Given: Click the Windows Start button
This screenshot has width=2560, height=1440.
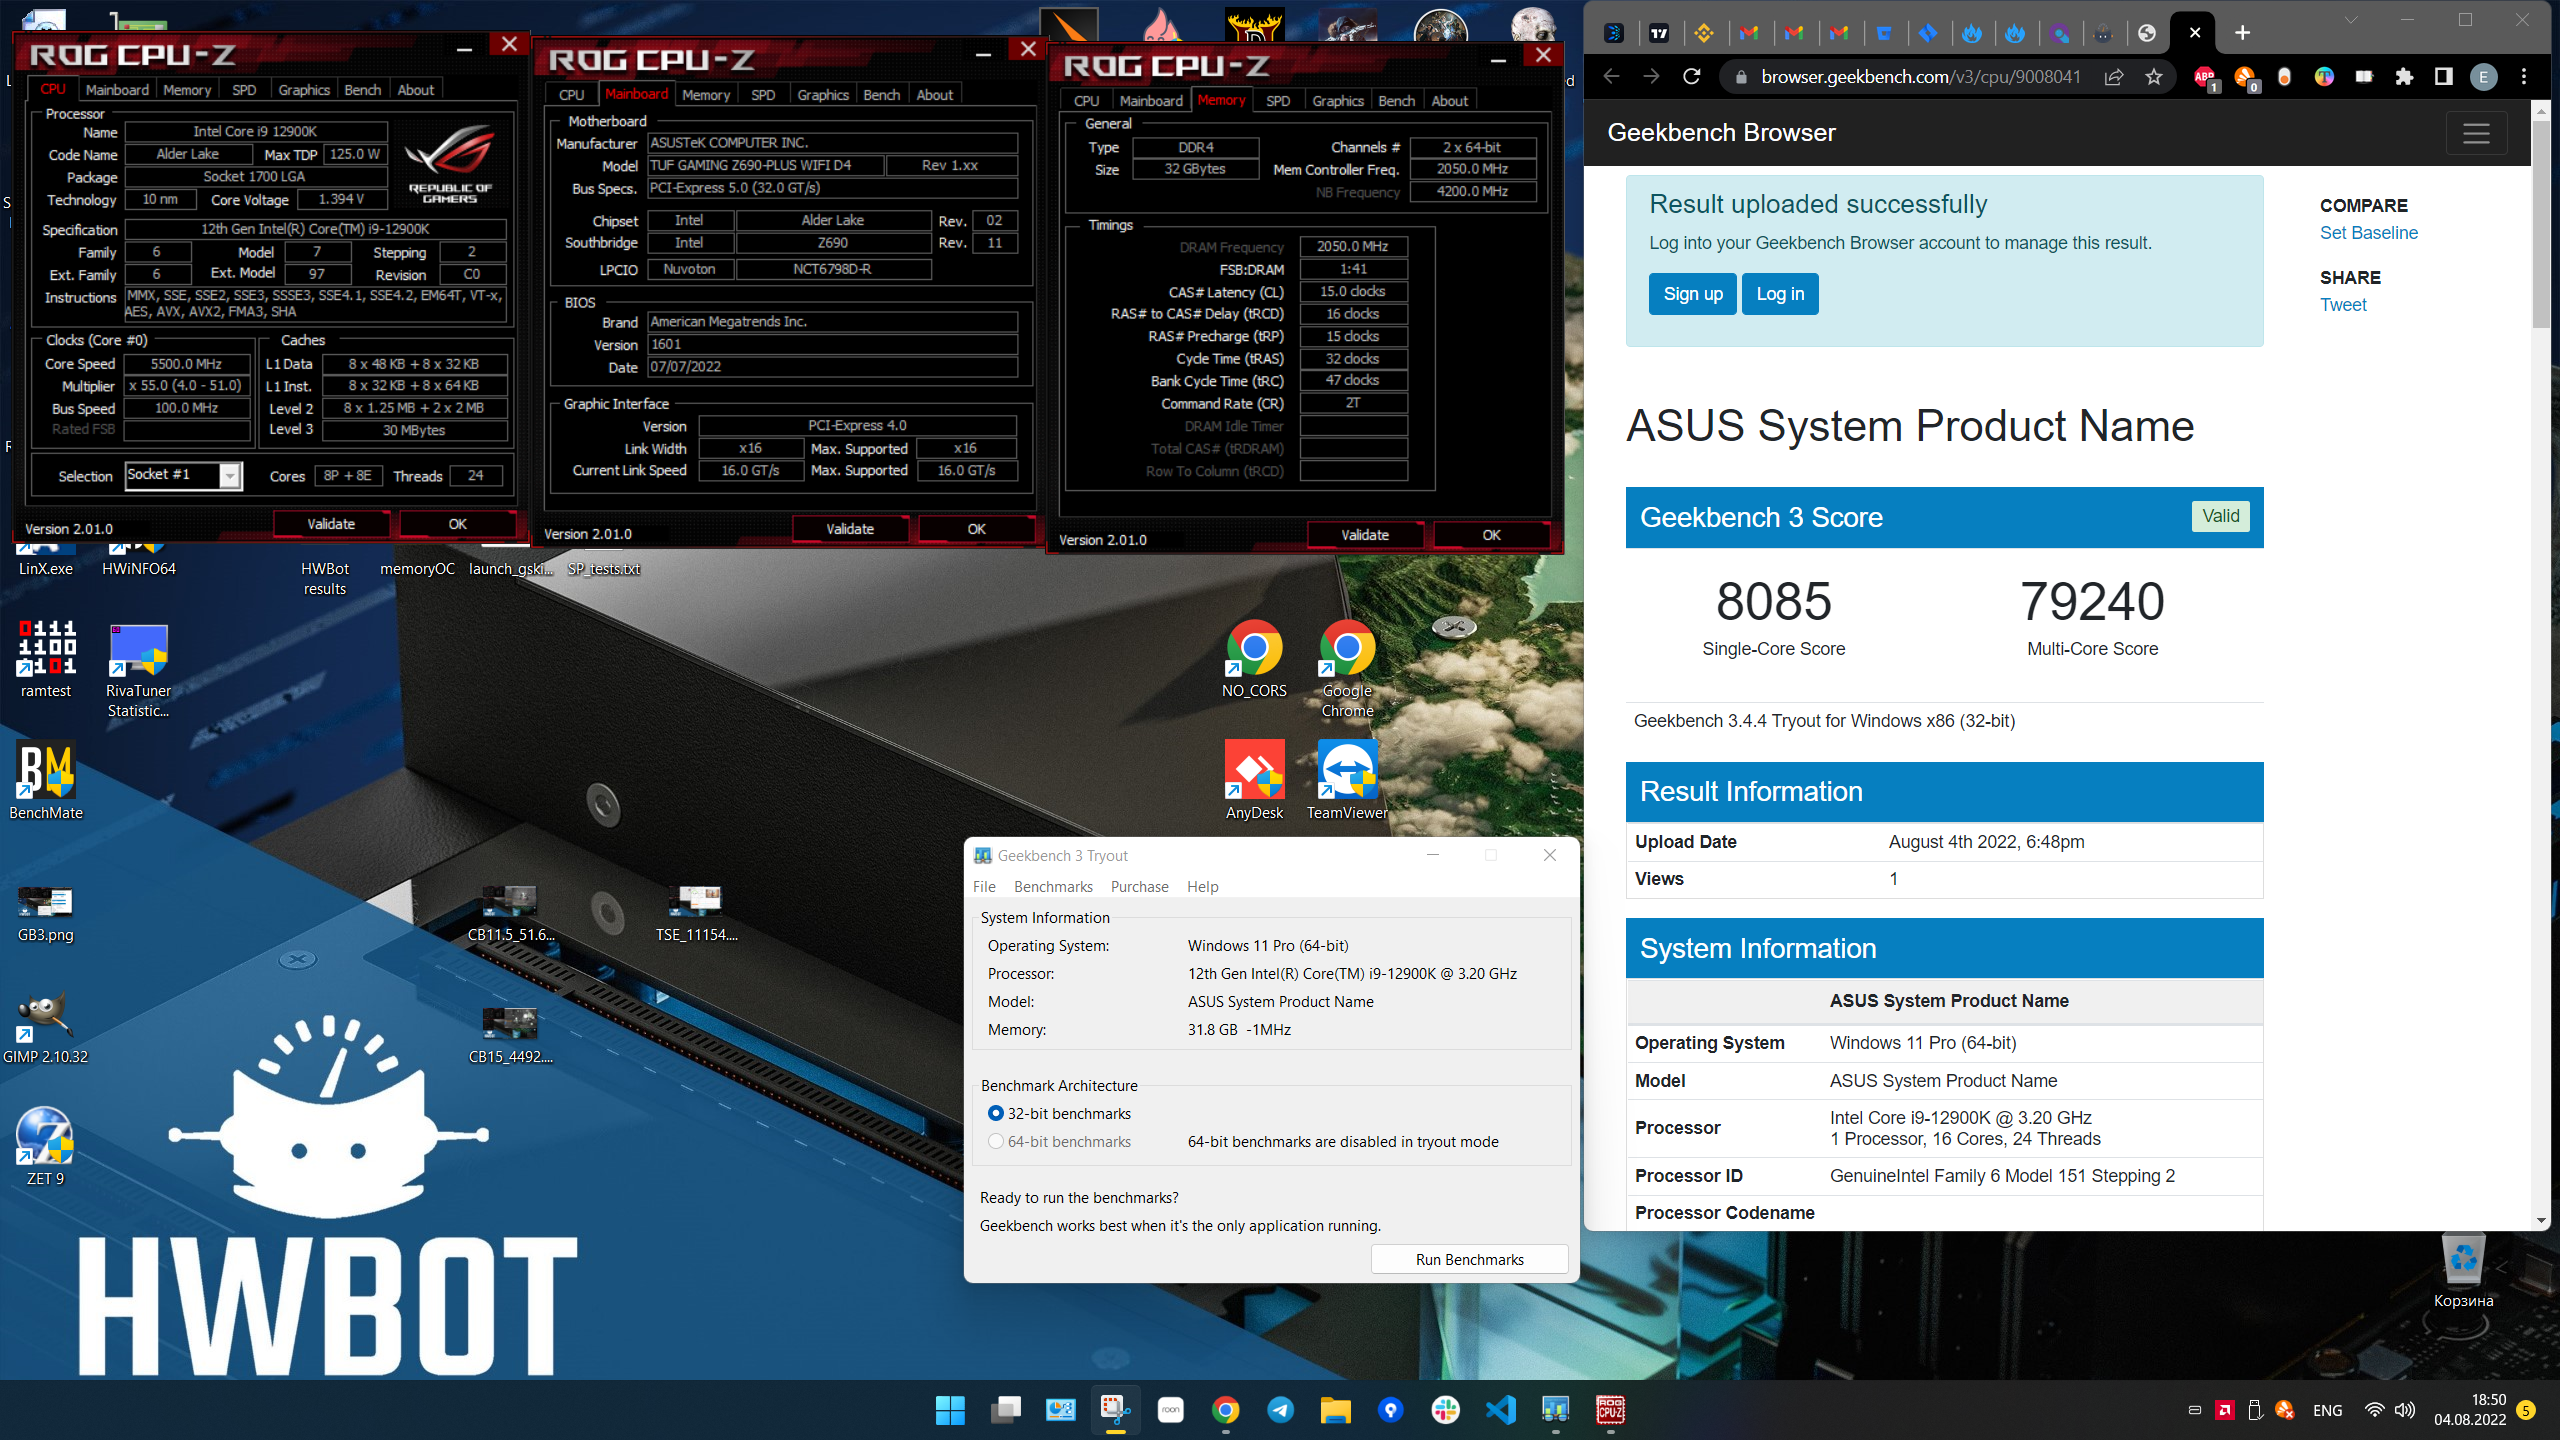Looking at the screenshot, I should pyautogui.click(x=950, y=1410).
